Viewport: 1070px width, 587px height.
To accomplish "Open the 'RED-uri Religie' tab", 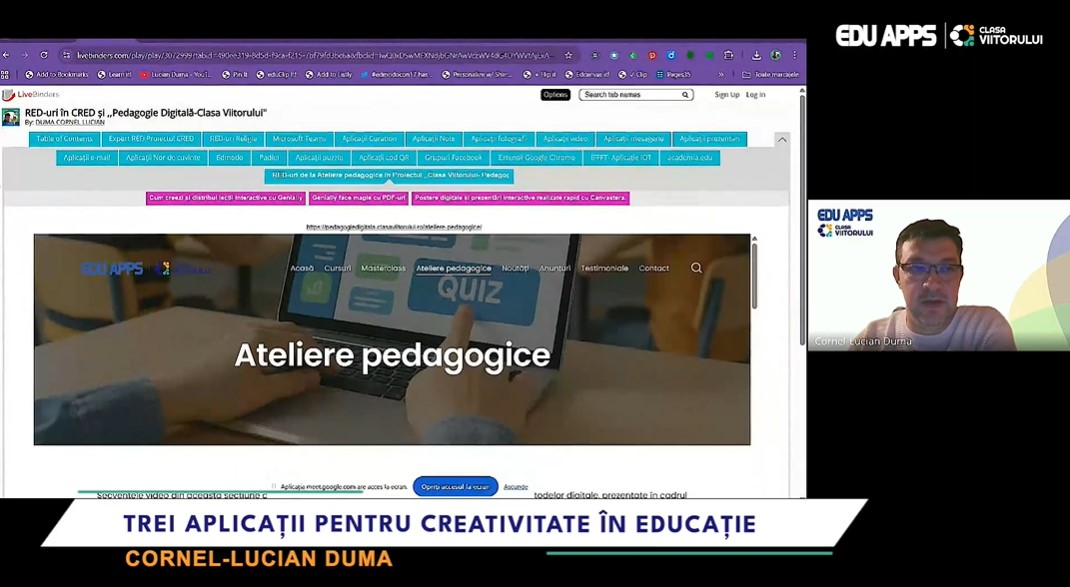I will coord(233,139).
